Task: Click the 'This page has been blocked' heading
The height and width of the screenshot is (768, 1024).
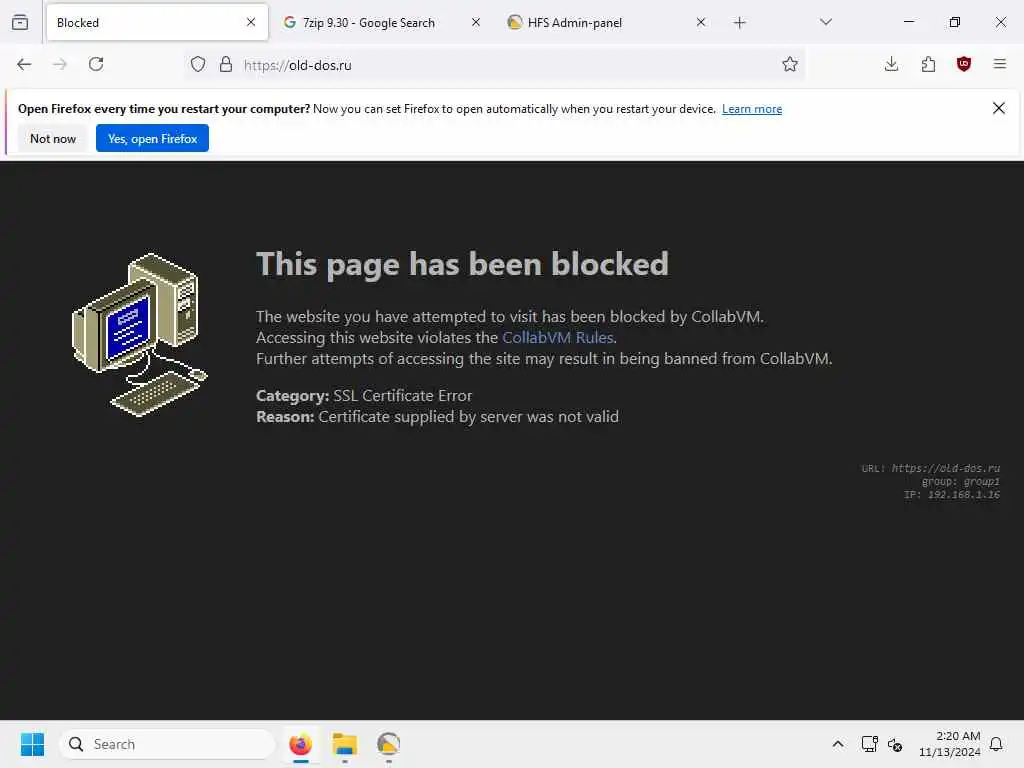Action: pyautogui.click(x=462, y=264)
